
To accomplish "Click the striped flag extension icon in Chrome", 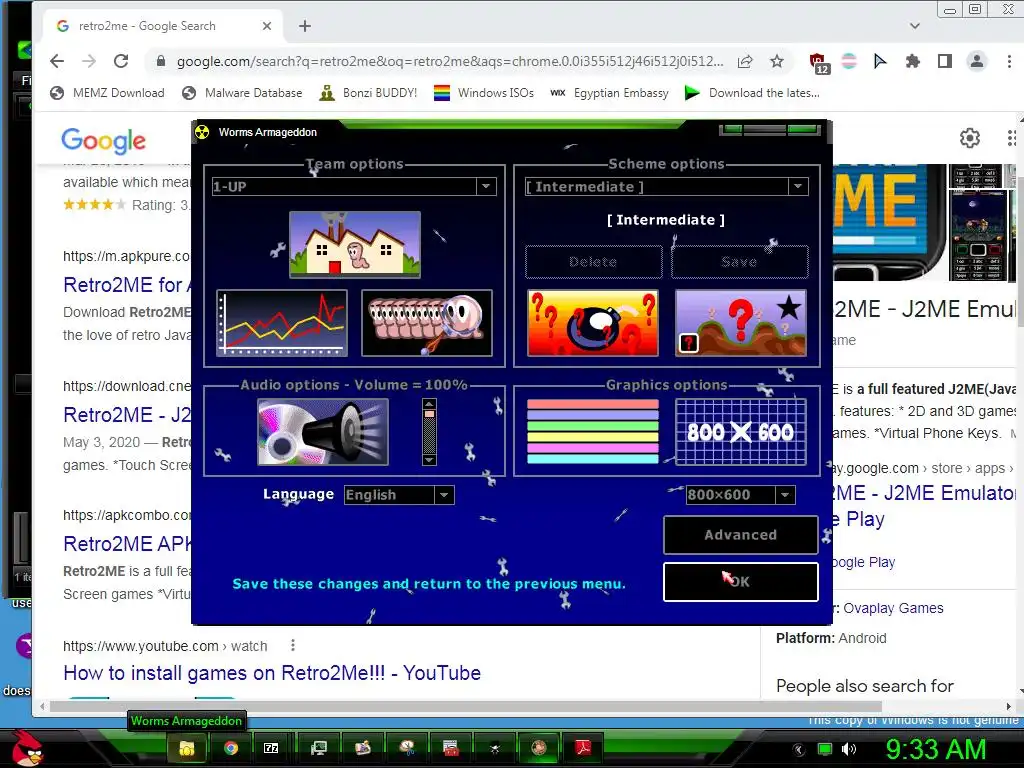I will click(x=849, y=61).
